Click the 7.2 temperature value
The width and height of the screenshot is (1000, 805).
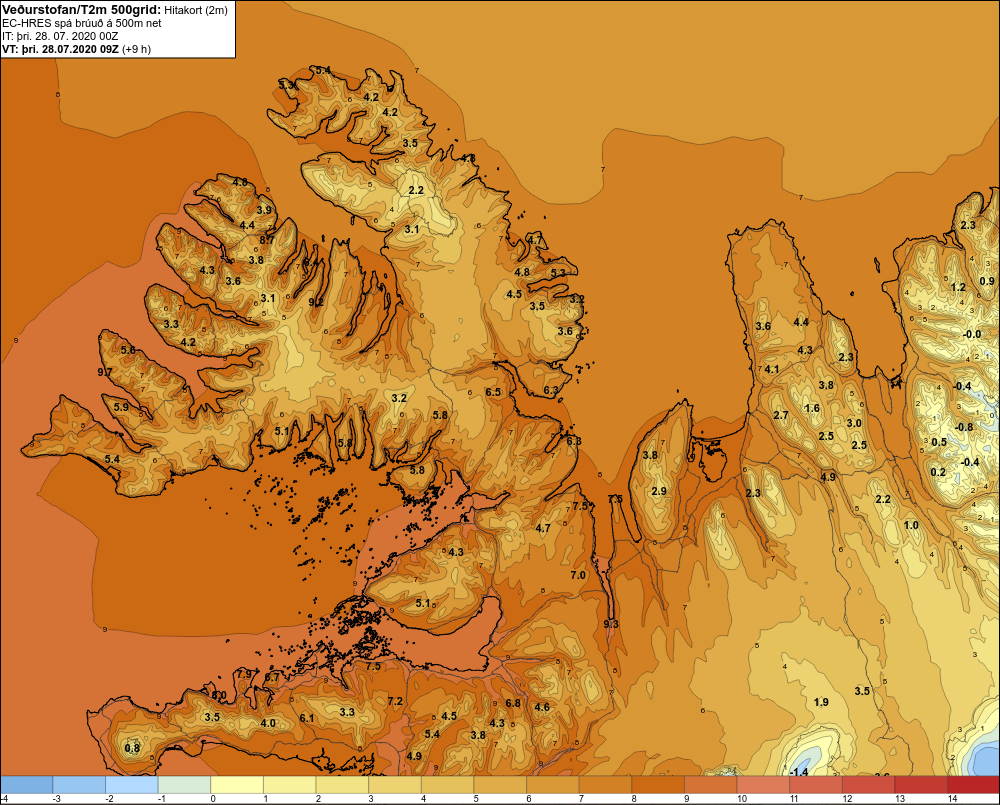395,701
